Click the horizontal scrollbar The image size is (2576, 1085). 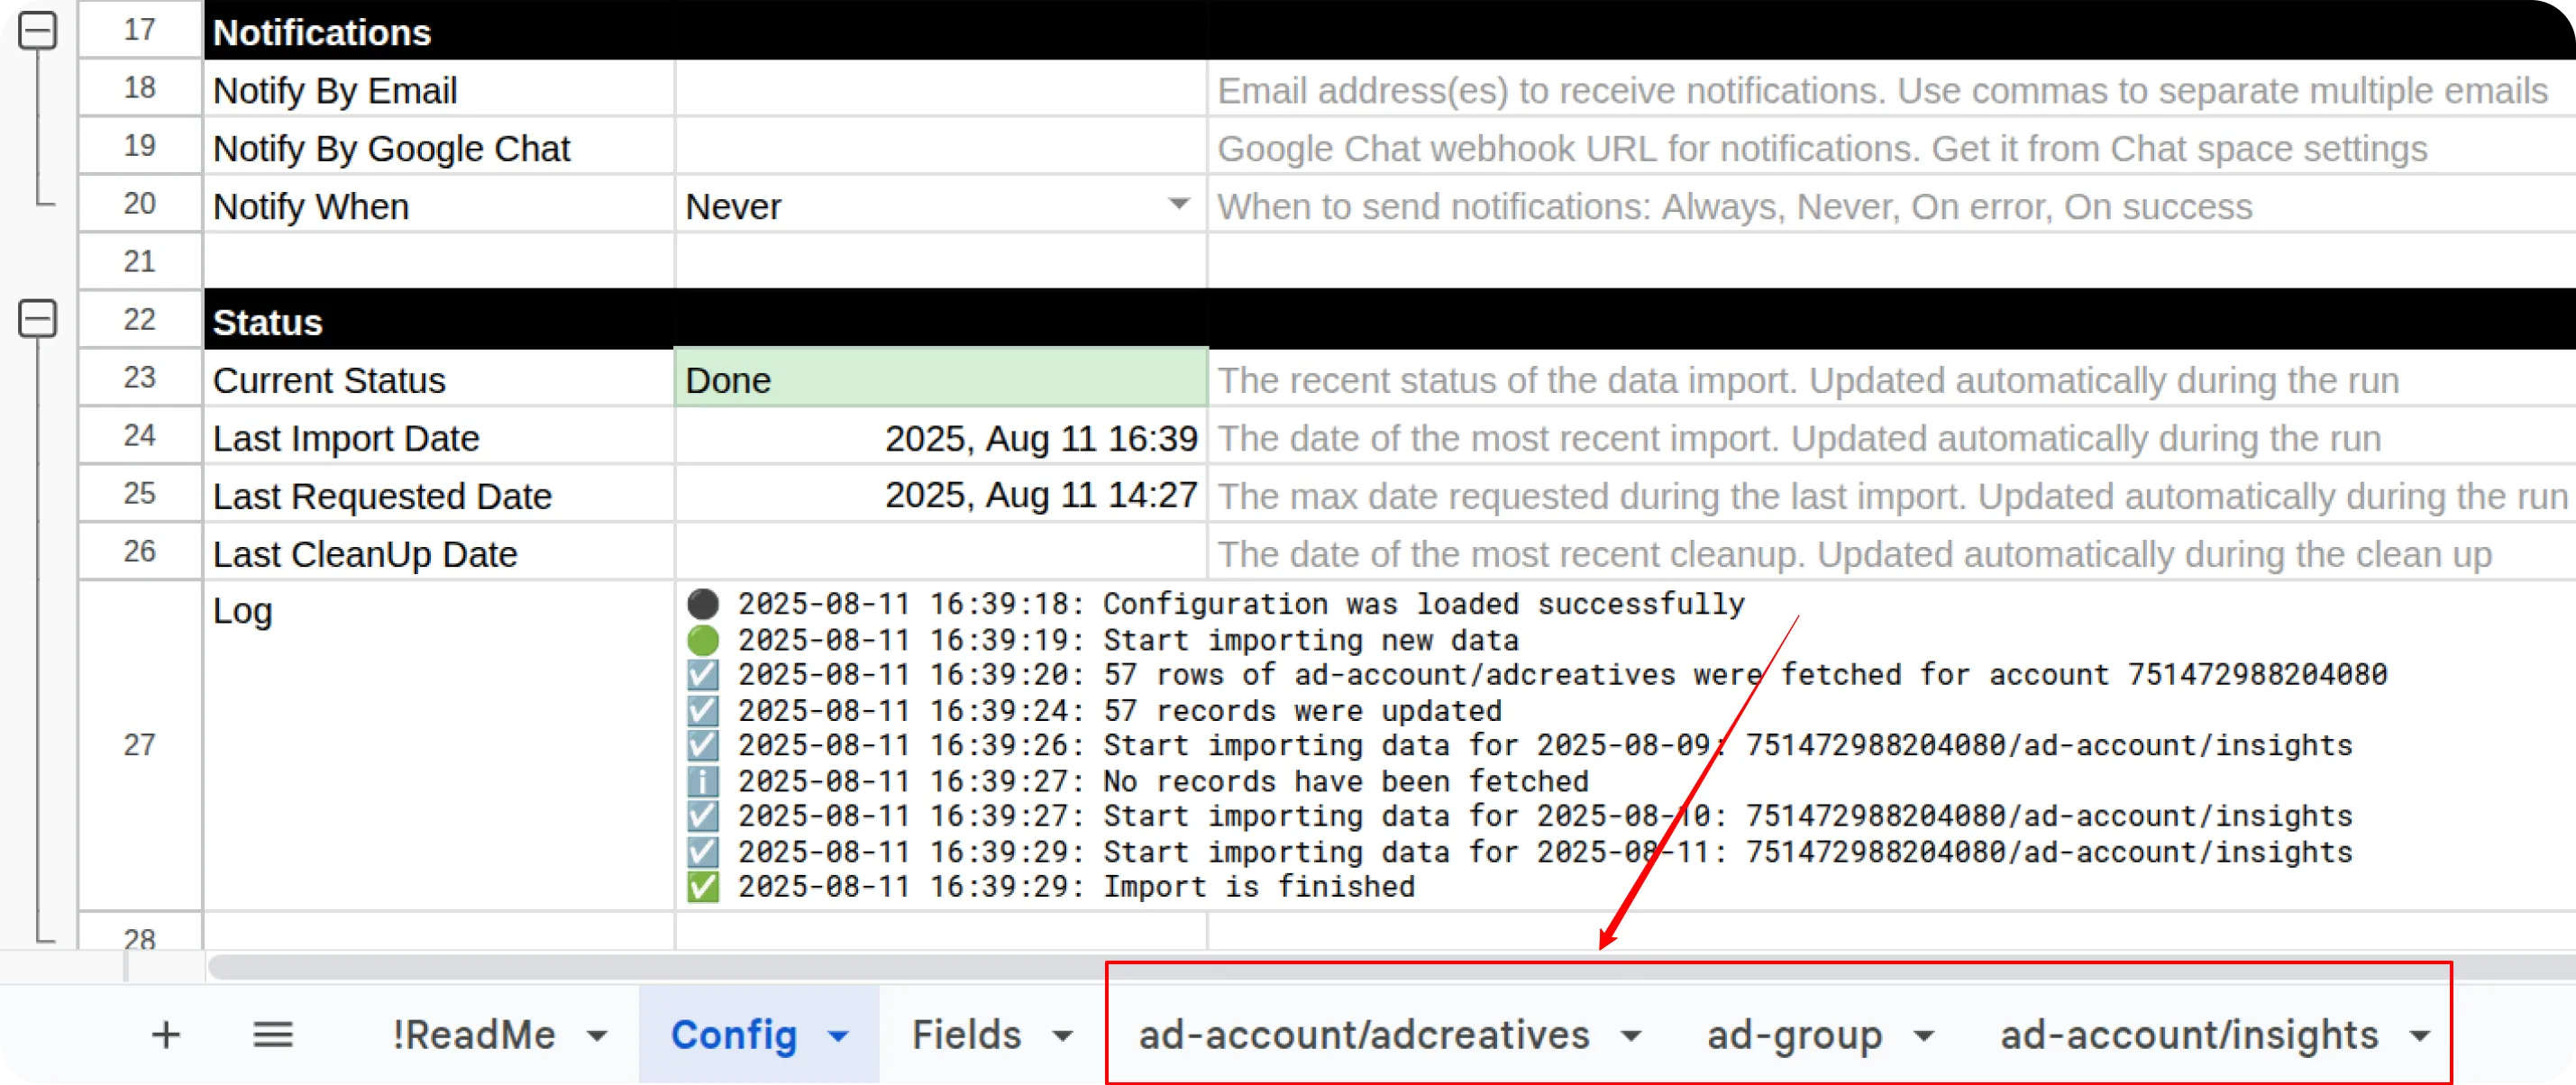1390,966
